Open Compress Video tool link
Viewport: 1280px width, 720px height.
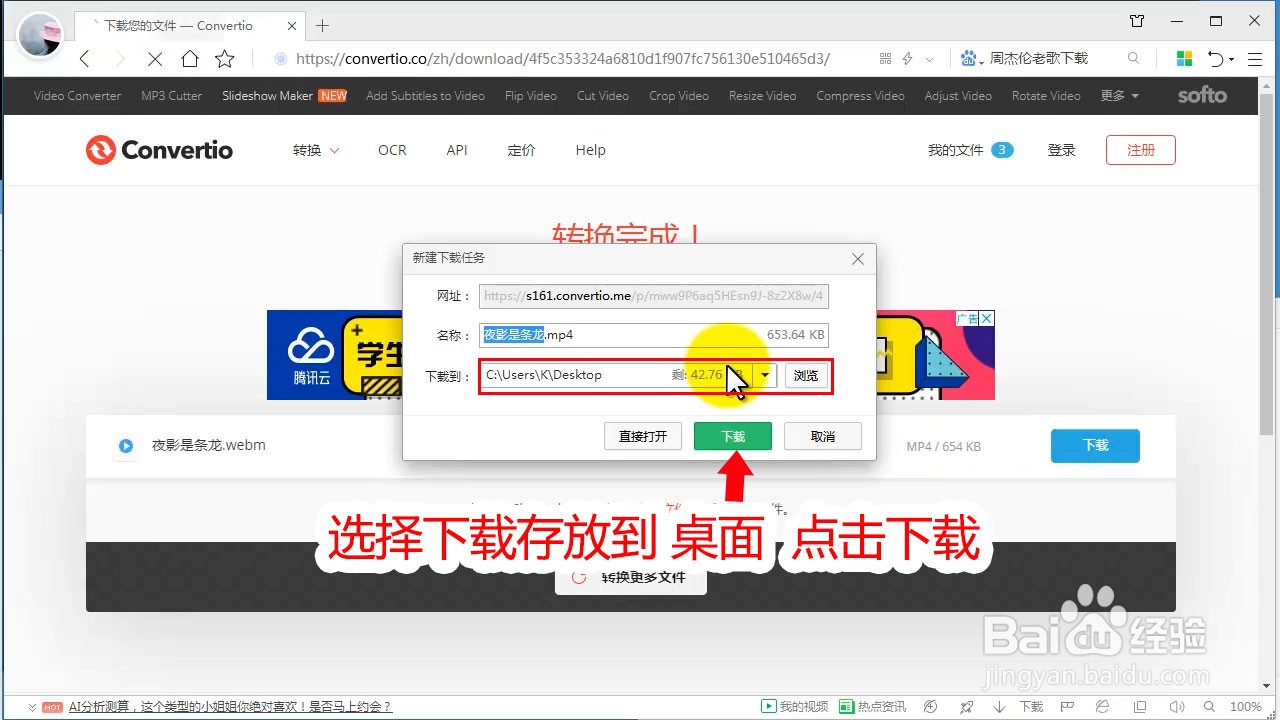[x=860, y=96]
